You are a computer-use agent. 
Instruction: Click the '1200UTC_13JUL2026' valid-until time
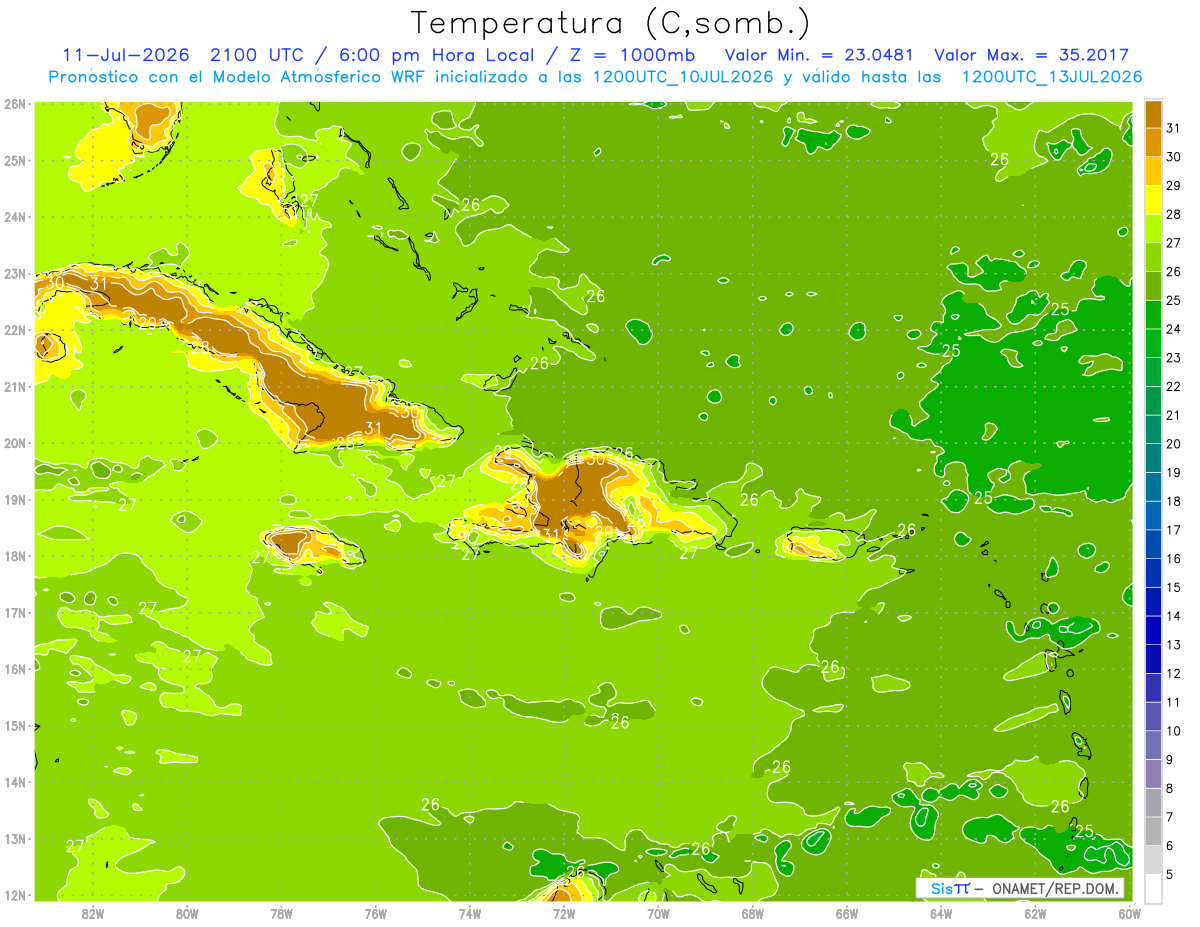(1052, 77)
